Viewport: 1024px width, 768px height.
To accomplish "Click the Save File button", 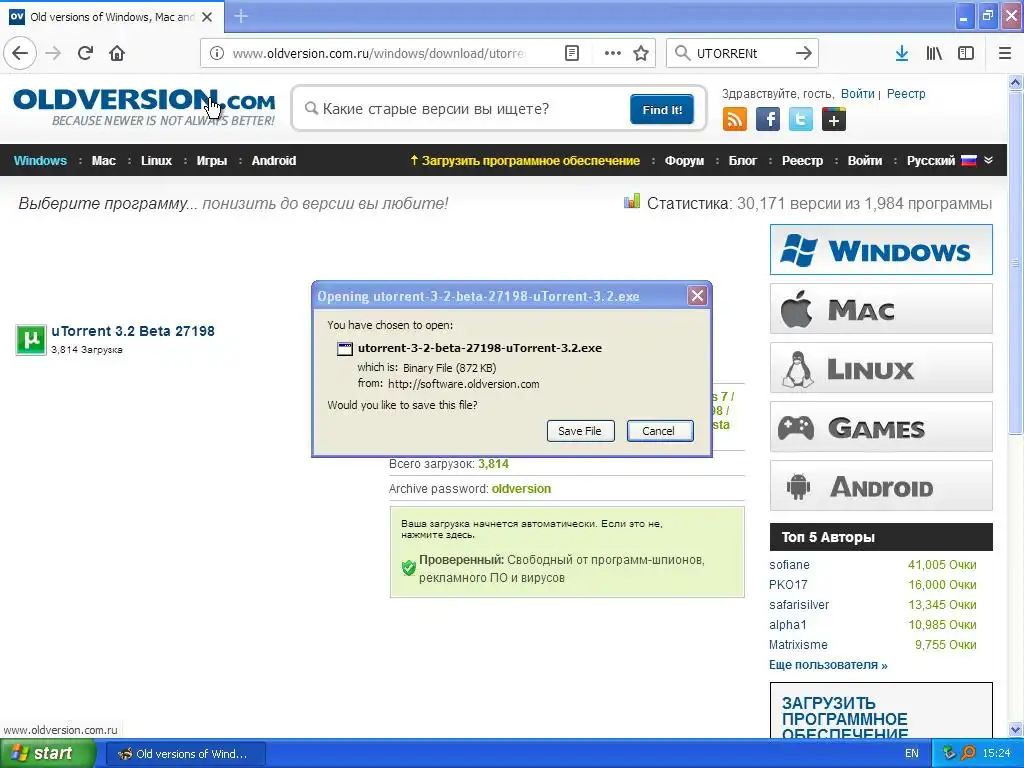I will (x=580, y=431).
